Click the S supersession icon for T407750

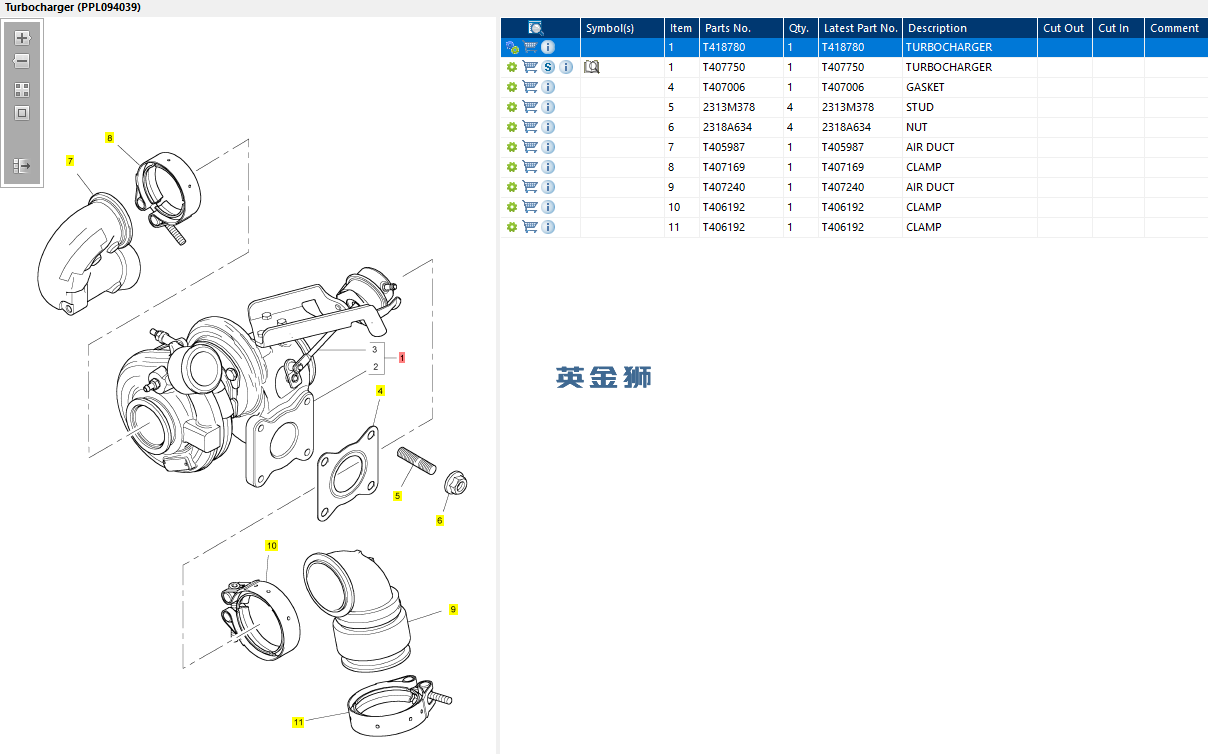pyautogui.click(x=548, y=67)
